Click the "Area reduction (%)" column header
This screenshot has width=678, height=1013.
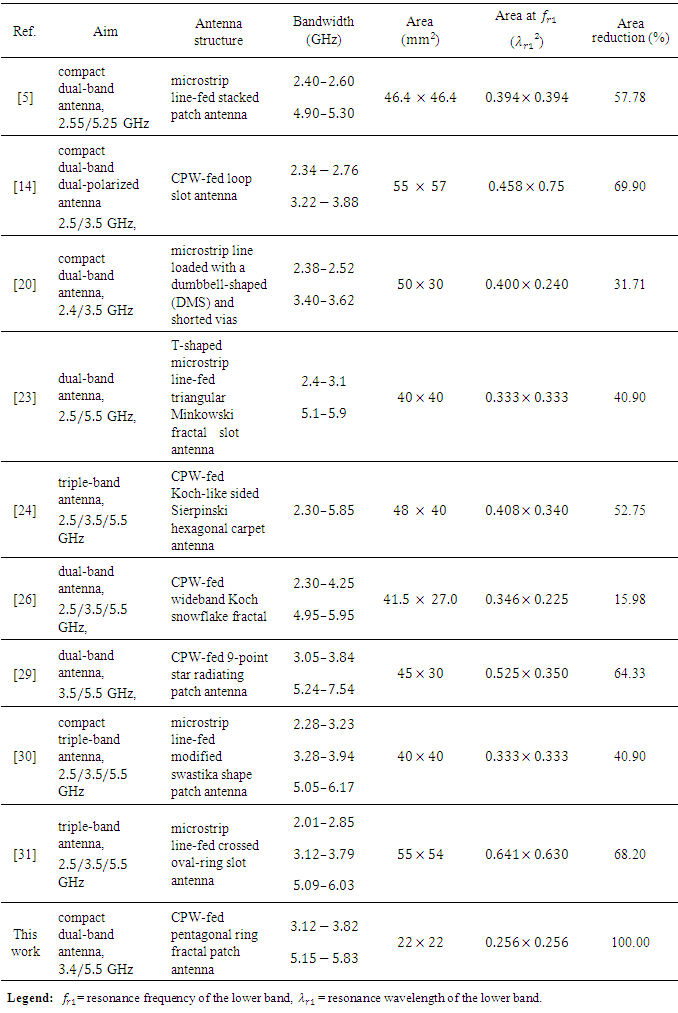(x=630, y=32)
